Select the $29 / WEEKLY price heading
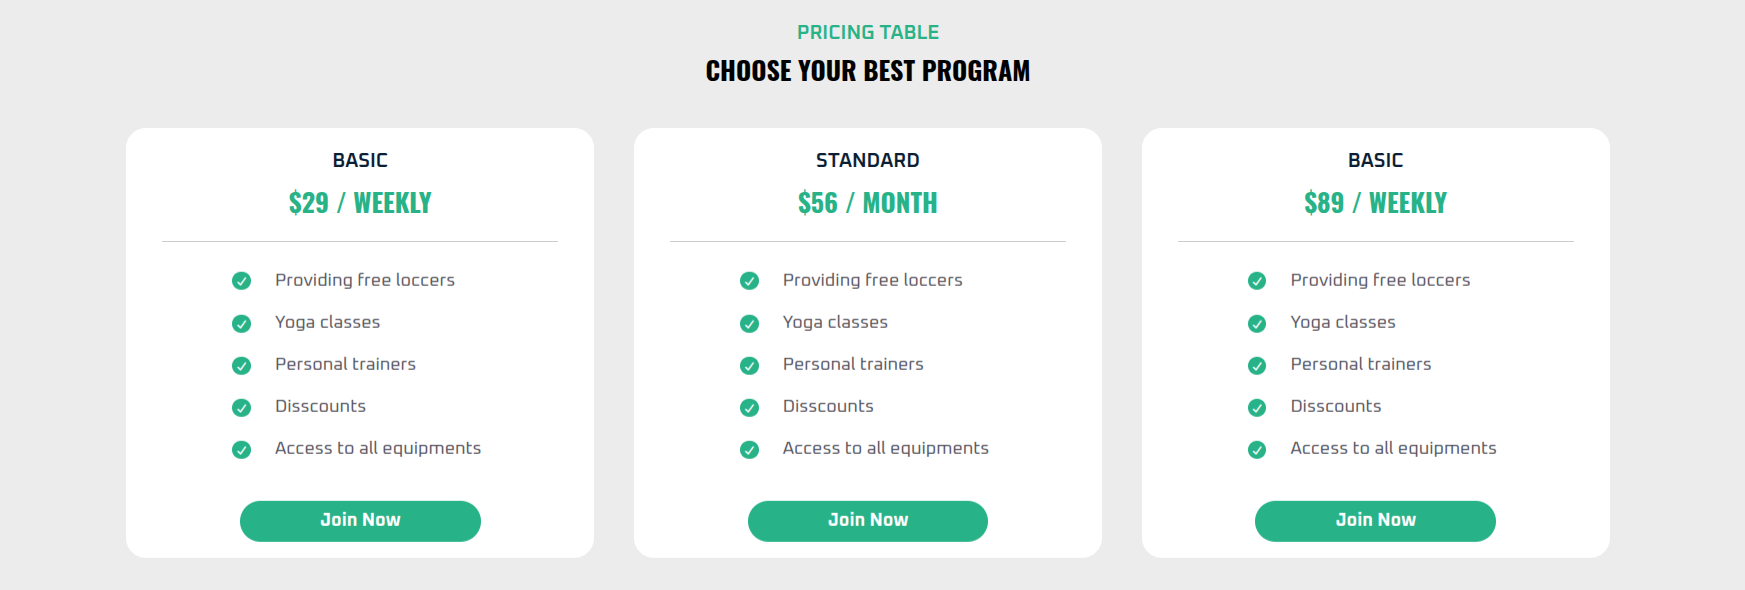This screenshot has height=590, width=1745. (360, 203)
